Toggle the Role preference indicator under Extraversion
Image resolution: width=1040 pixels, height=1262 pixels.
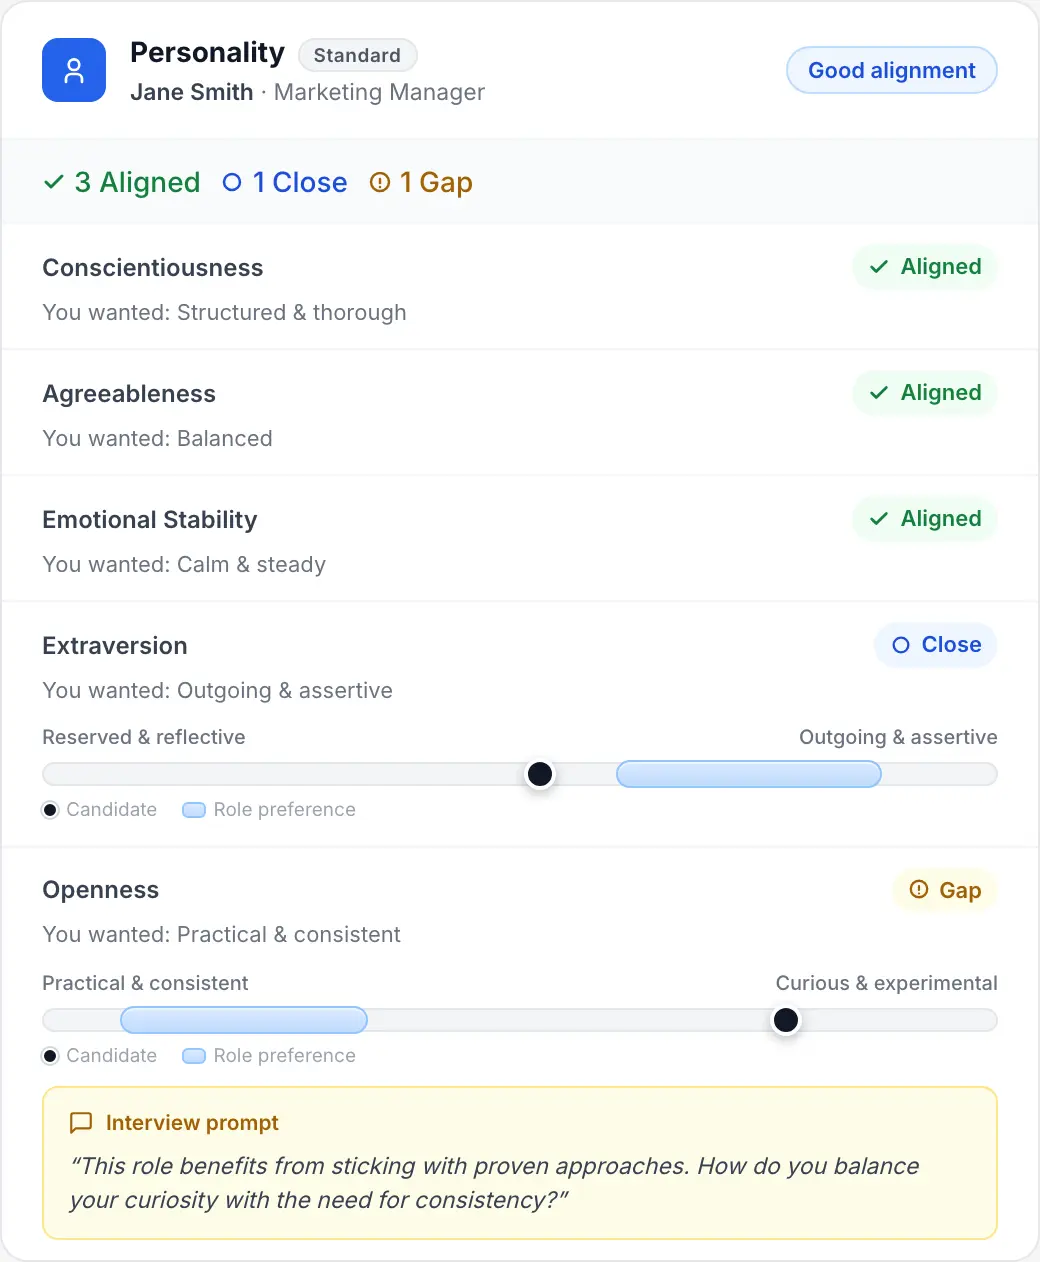click(x=193, y=810)
